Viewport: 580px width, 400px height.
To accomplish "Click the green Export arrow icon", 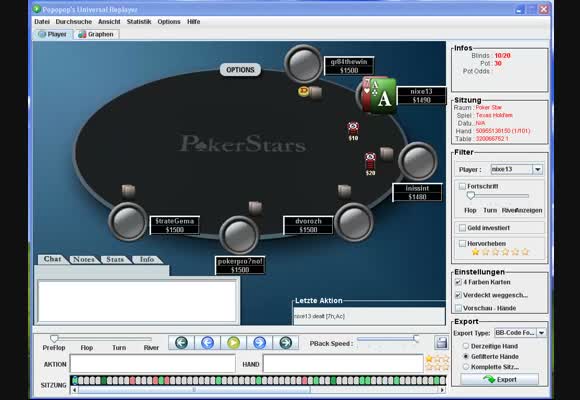I will 489,379.
